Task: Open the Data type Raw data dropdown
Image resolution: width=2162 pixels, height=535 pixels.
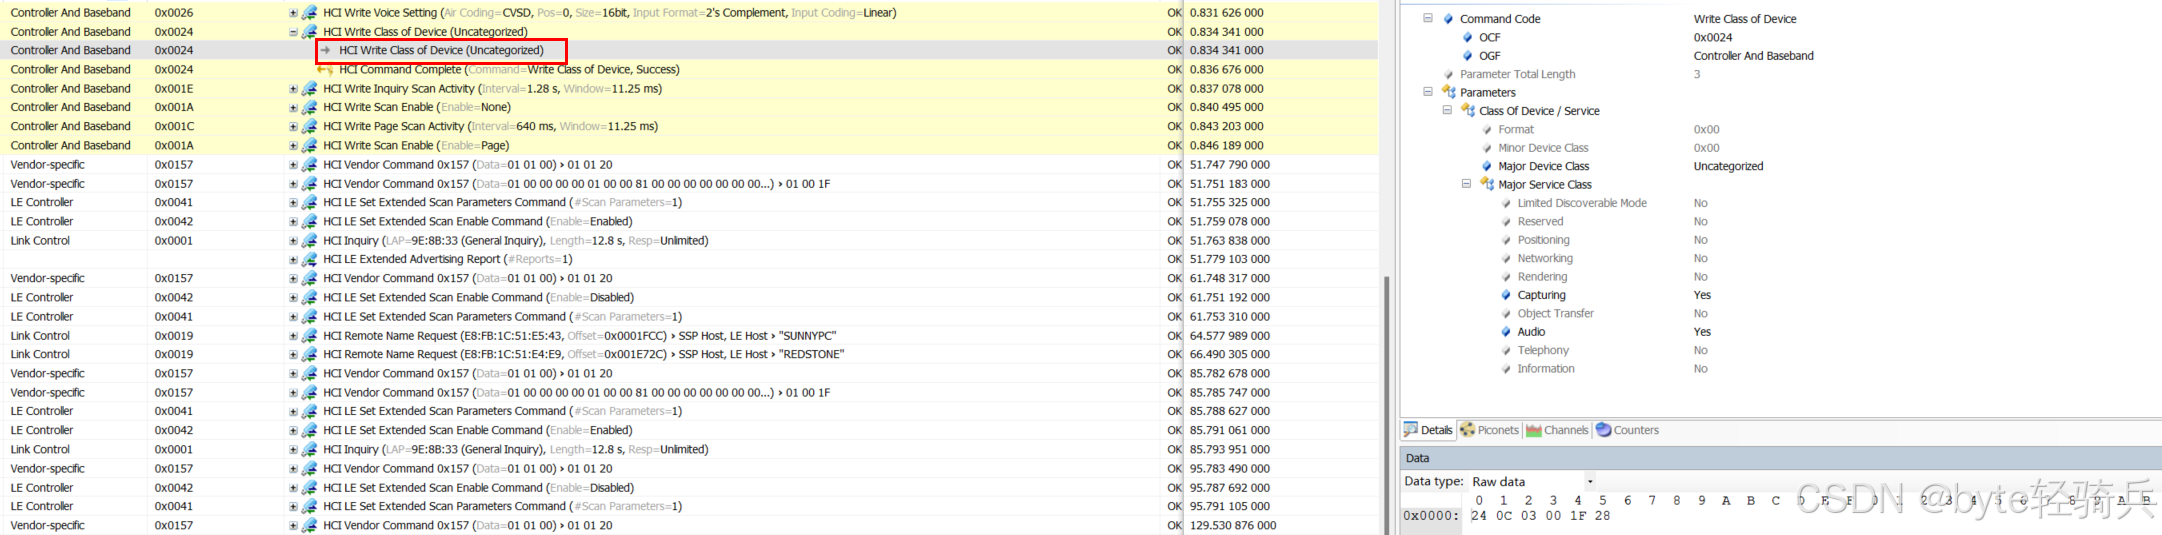Action: (x=1590, y=481)
